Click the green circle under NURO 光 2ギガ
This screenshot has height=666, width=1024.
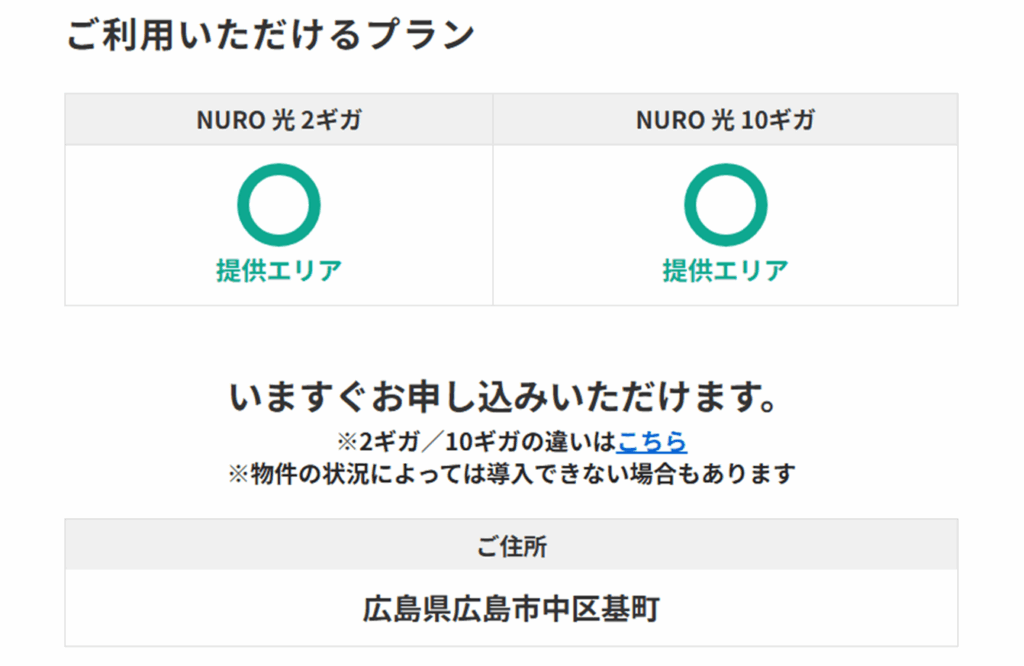(278, 204)
